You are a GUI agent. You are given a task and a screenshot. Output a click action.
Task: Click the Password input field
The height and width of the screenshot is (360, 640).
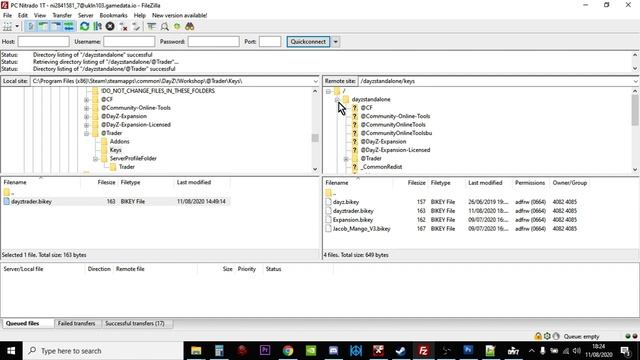click(213, 42)
